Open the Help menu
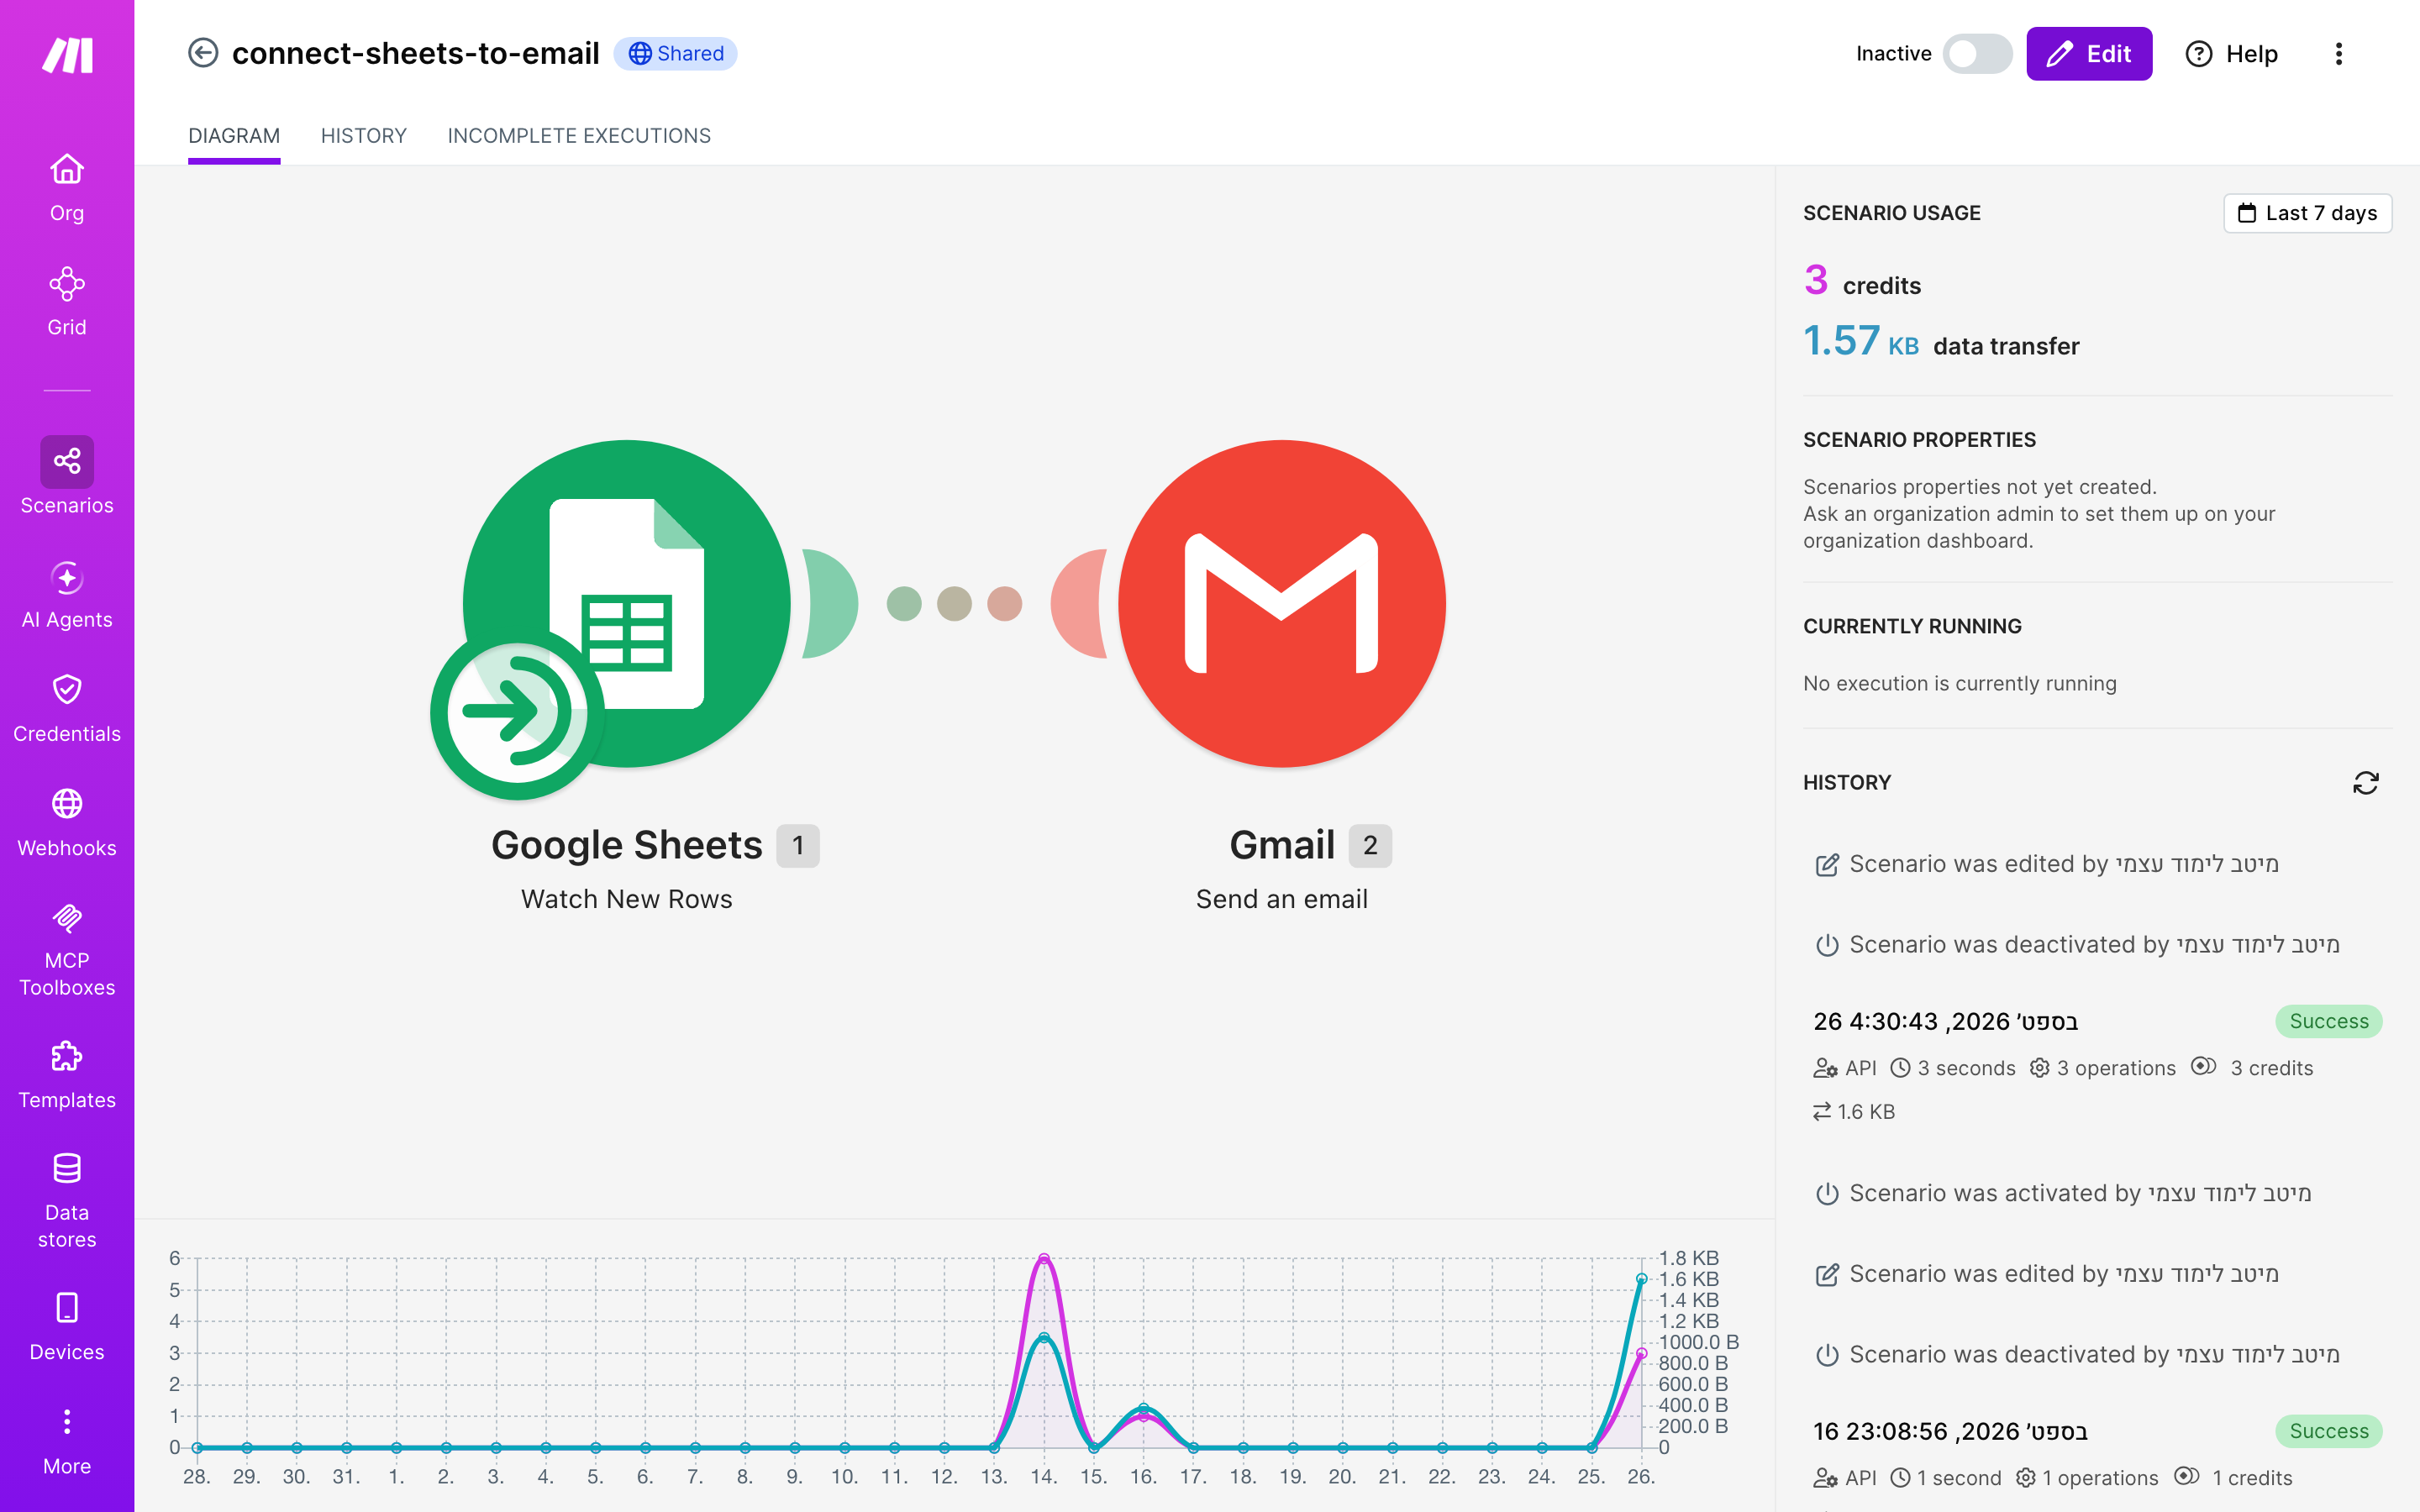The width and height of the screenshot is (2420, 1512). tap(2231, 53)
